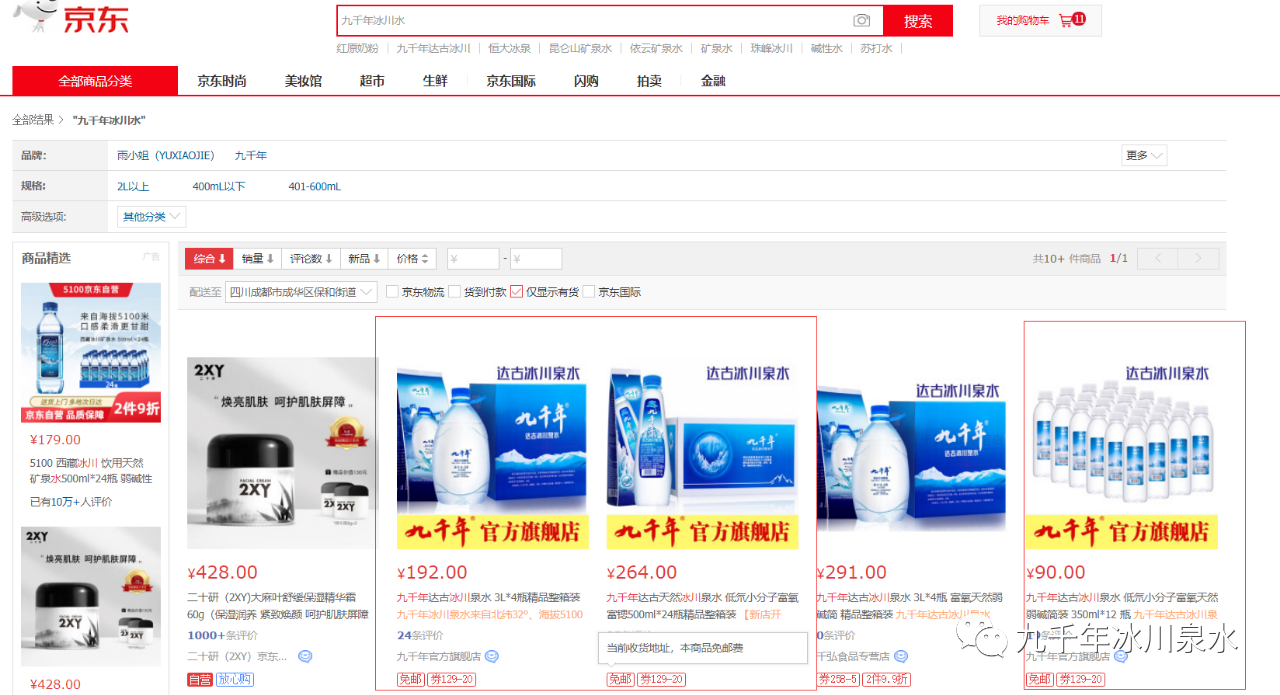Filter by spec 401-600mL
This screenshot has height=695, width=1280.
click(x=314, y=186)
